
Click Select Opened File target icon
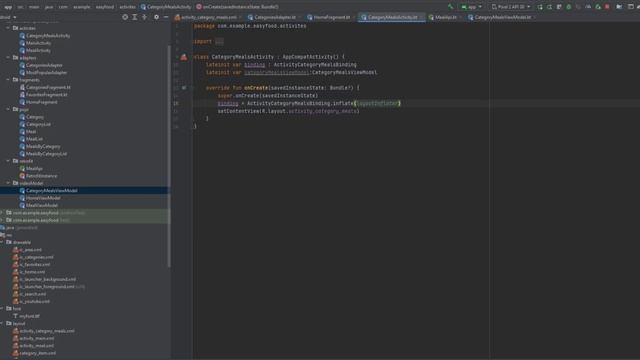125,17
